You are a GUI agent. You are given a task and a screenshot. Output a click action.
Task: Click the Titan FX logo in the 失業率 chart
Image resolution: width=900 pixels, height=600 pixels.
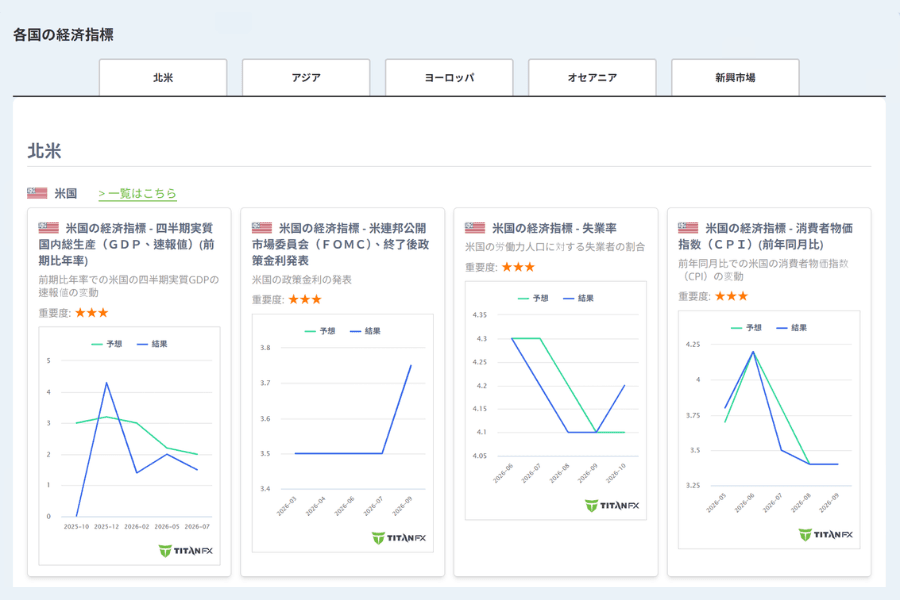[612, 505]
